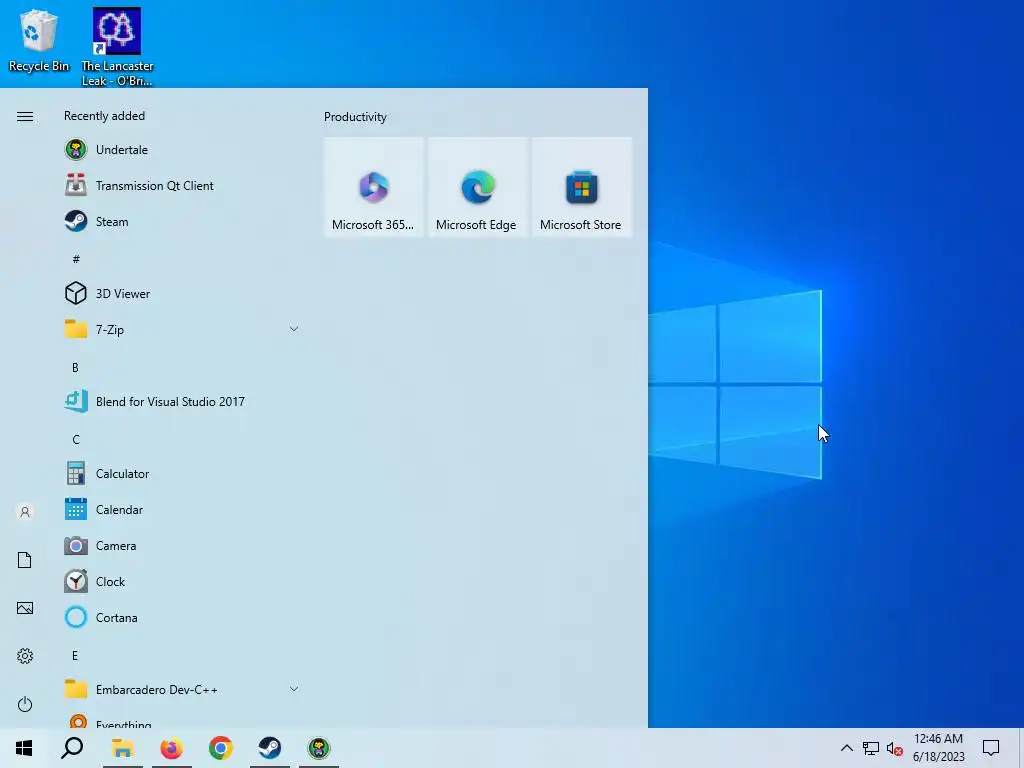Open taskbar Search magnifier
Image resolution: width=1024 pixels, height=768 pixels.
(72, 748)
